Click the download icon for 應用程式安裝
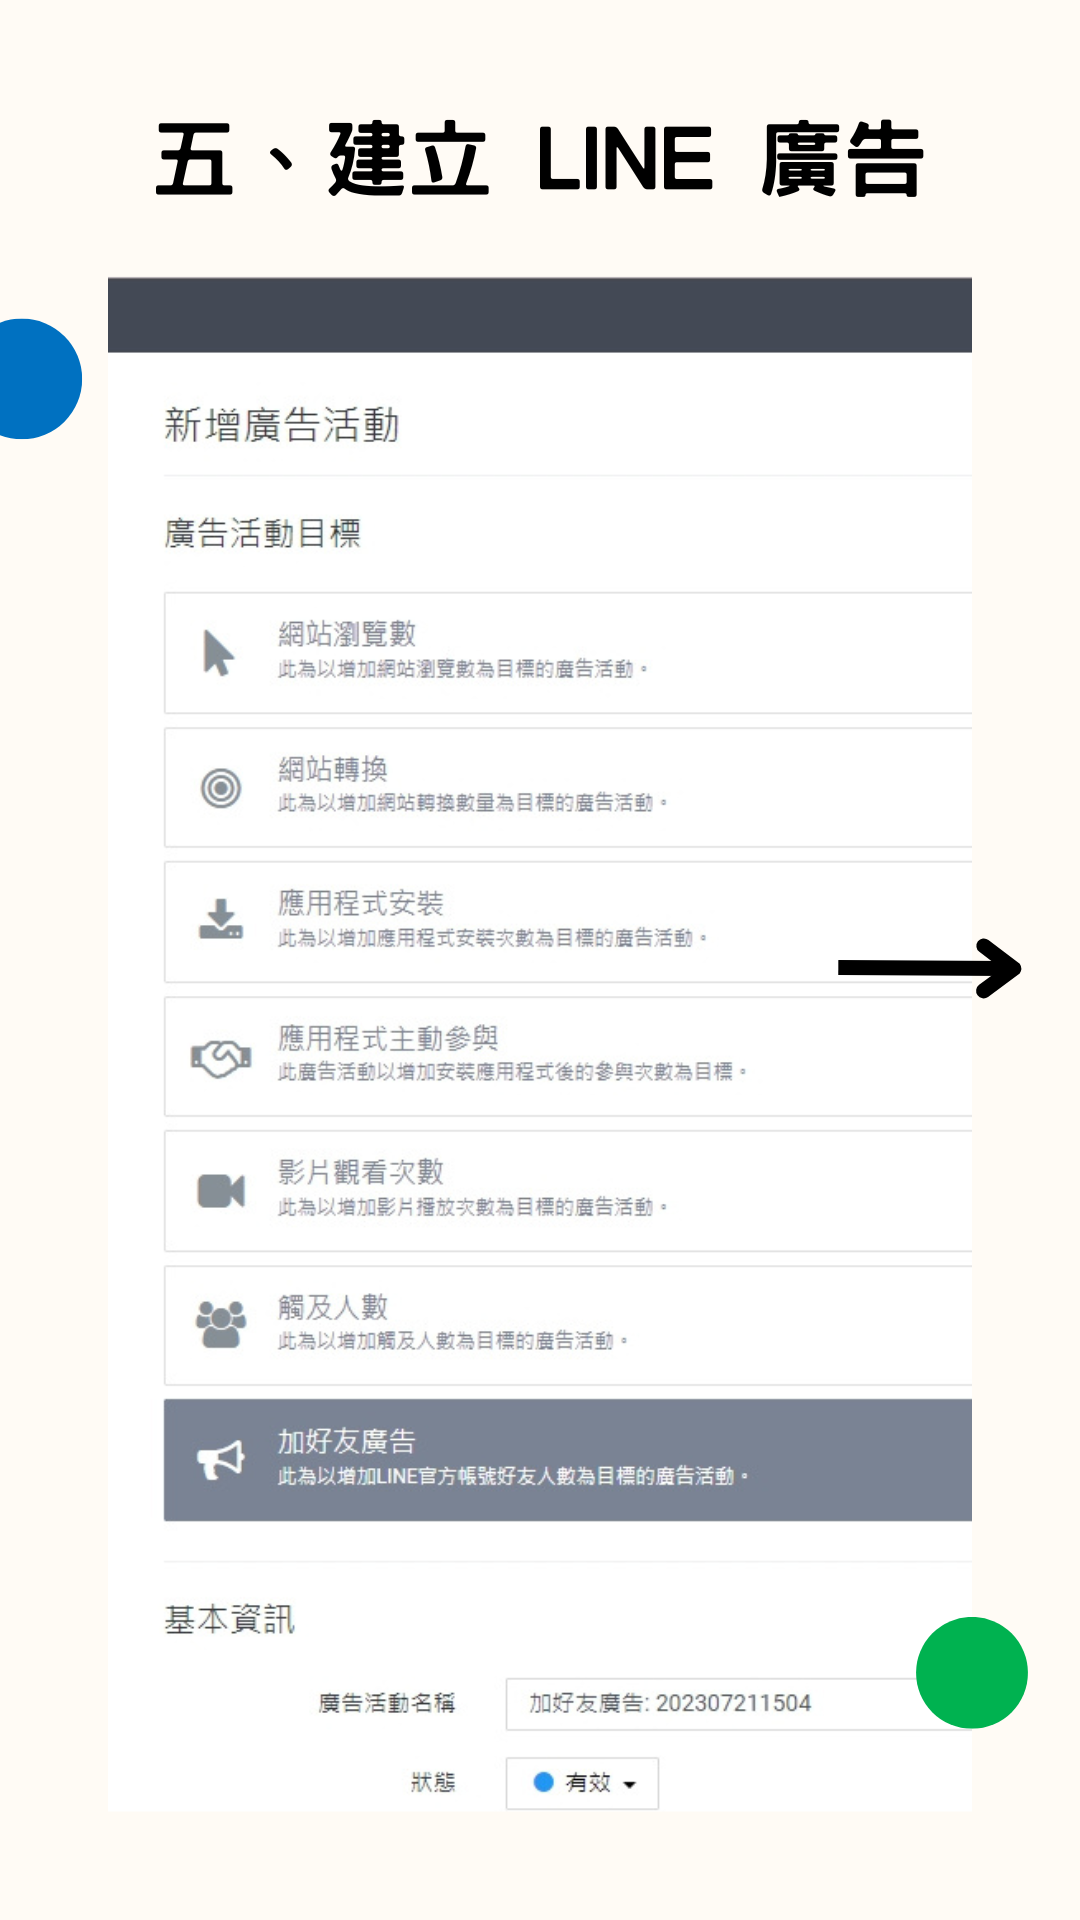The width and height of the screenshot is (1080, 1920). 221,918
